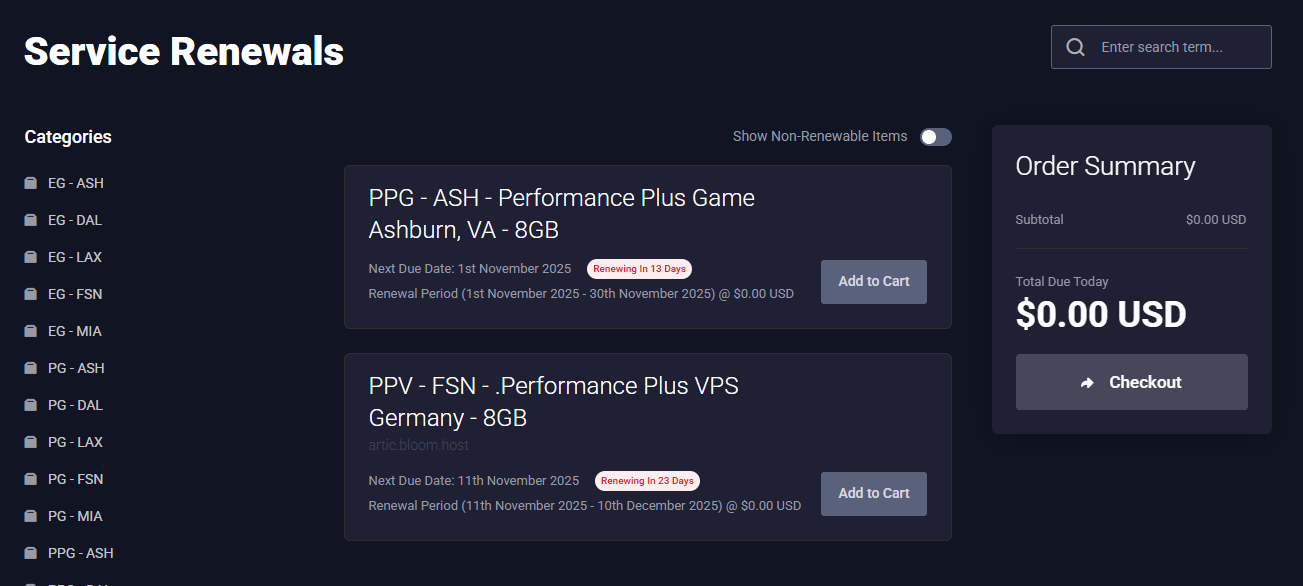Click the Renewing In 13 Days badge
The image size is (1303, 586).
639,269
